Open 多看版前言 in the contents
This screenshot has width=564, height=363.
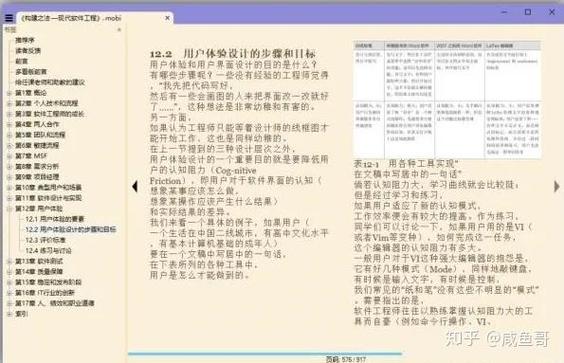pos(31,72)
